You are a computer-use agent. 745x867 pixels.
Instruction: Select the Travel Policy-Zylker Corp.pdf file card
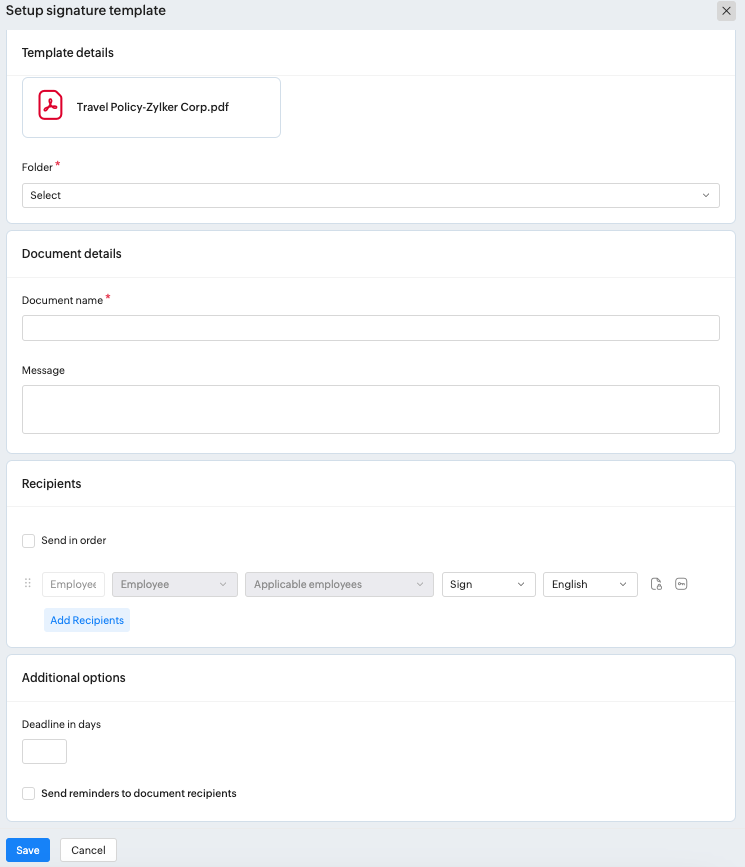click(151, 107)
